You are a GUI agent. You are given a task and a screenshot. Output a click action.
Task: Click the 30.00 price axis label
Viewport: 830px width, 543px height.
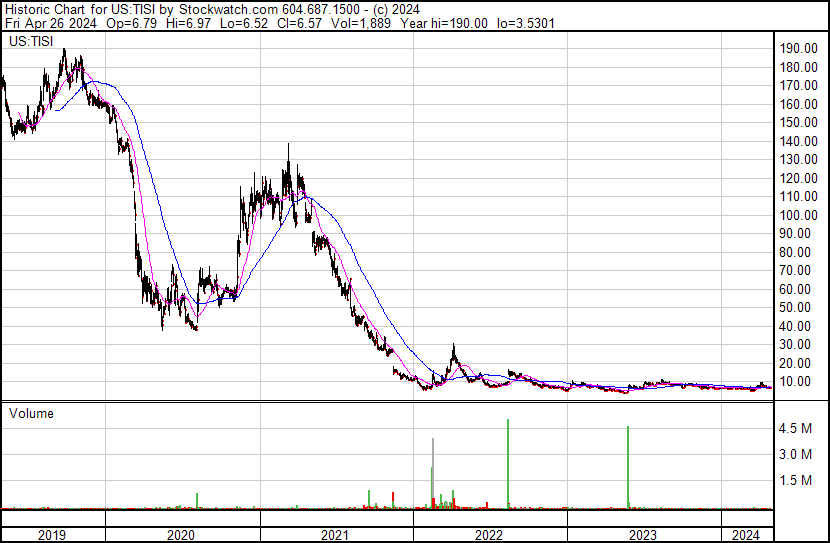795,345
